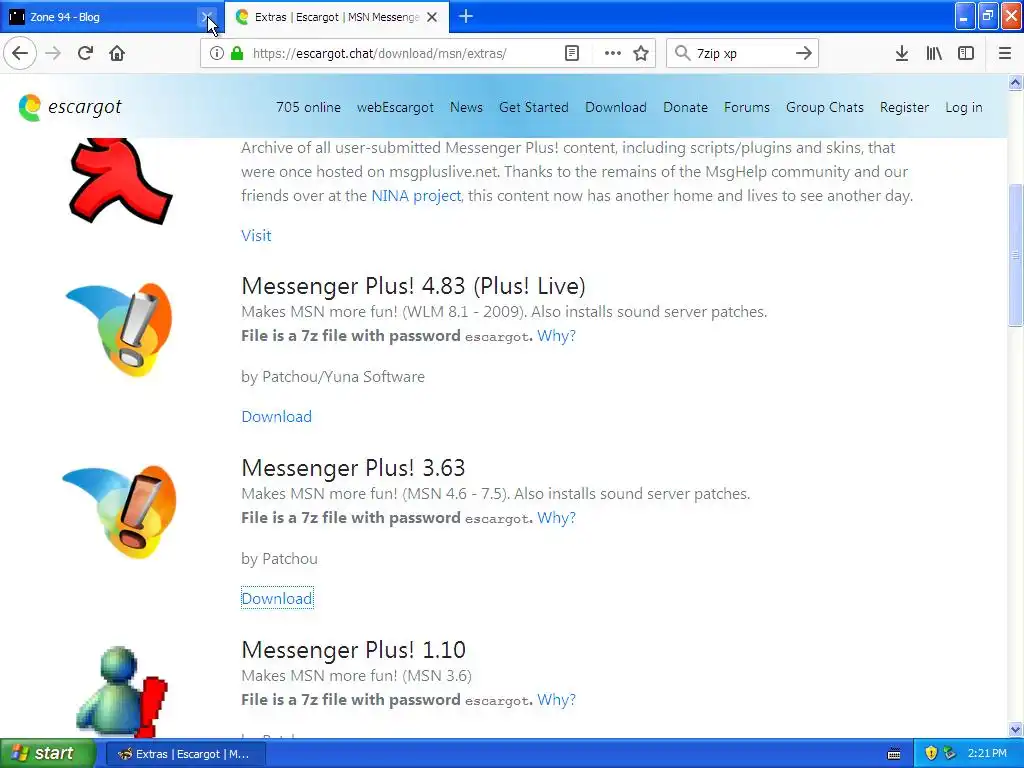This screenshot has height=768, width=1024.
Task: Click the Messenger Plus! 1.10 heading
Action: (x=353, y=650)
